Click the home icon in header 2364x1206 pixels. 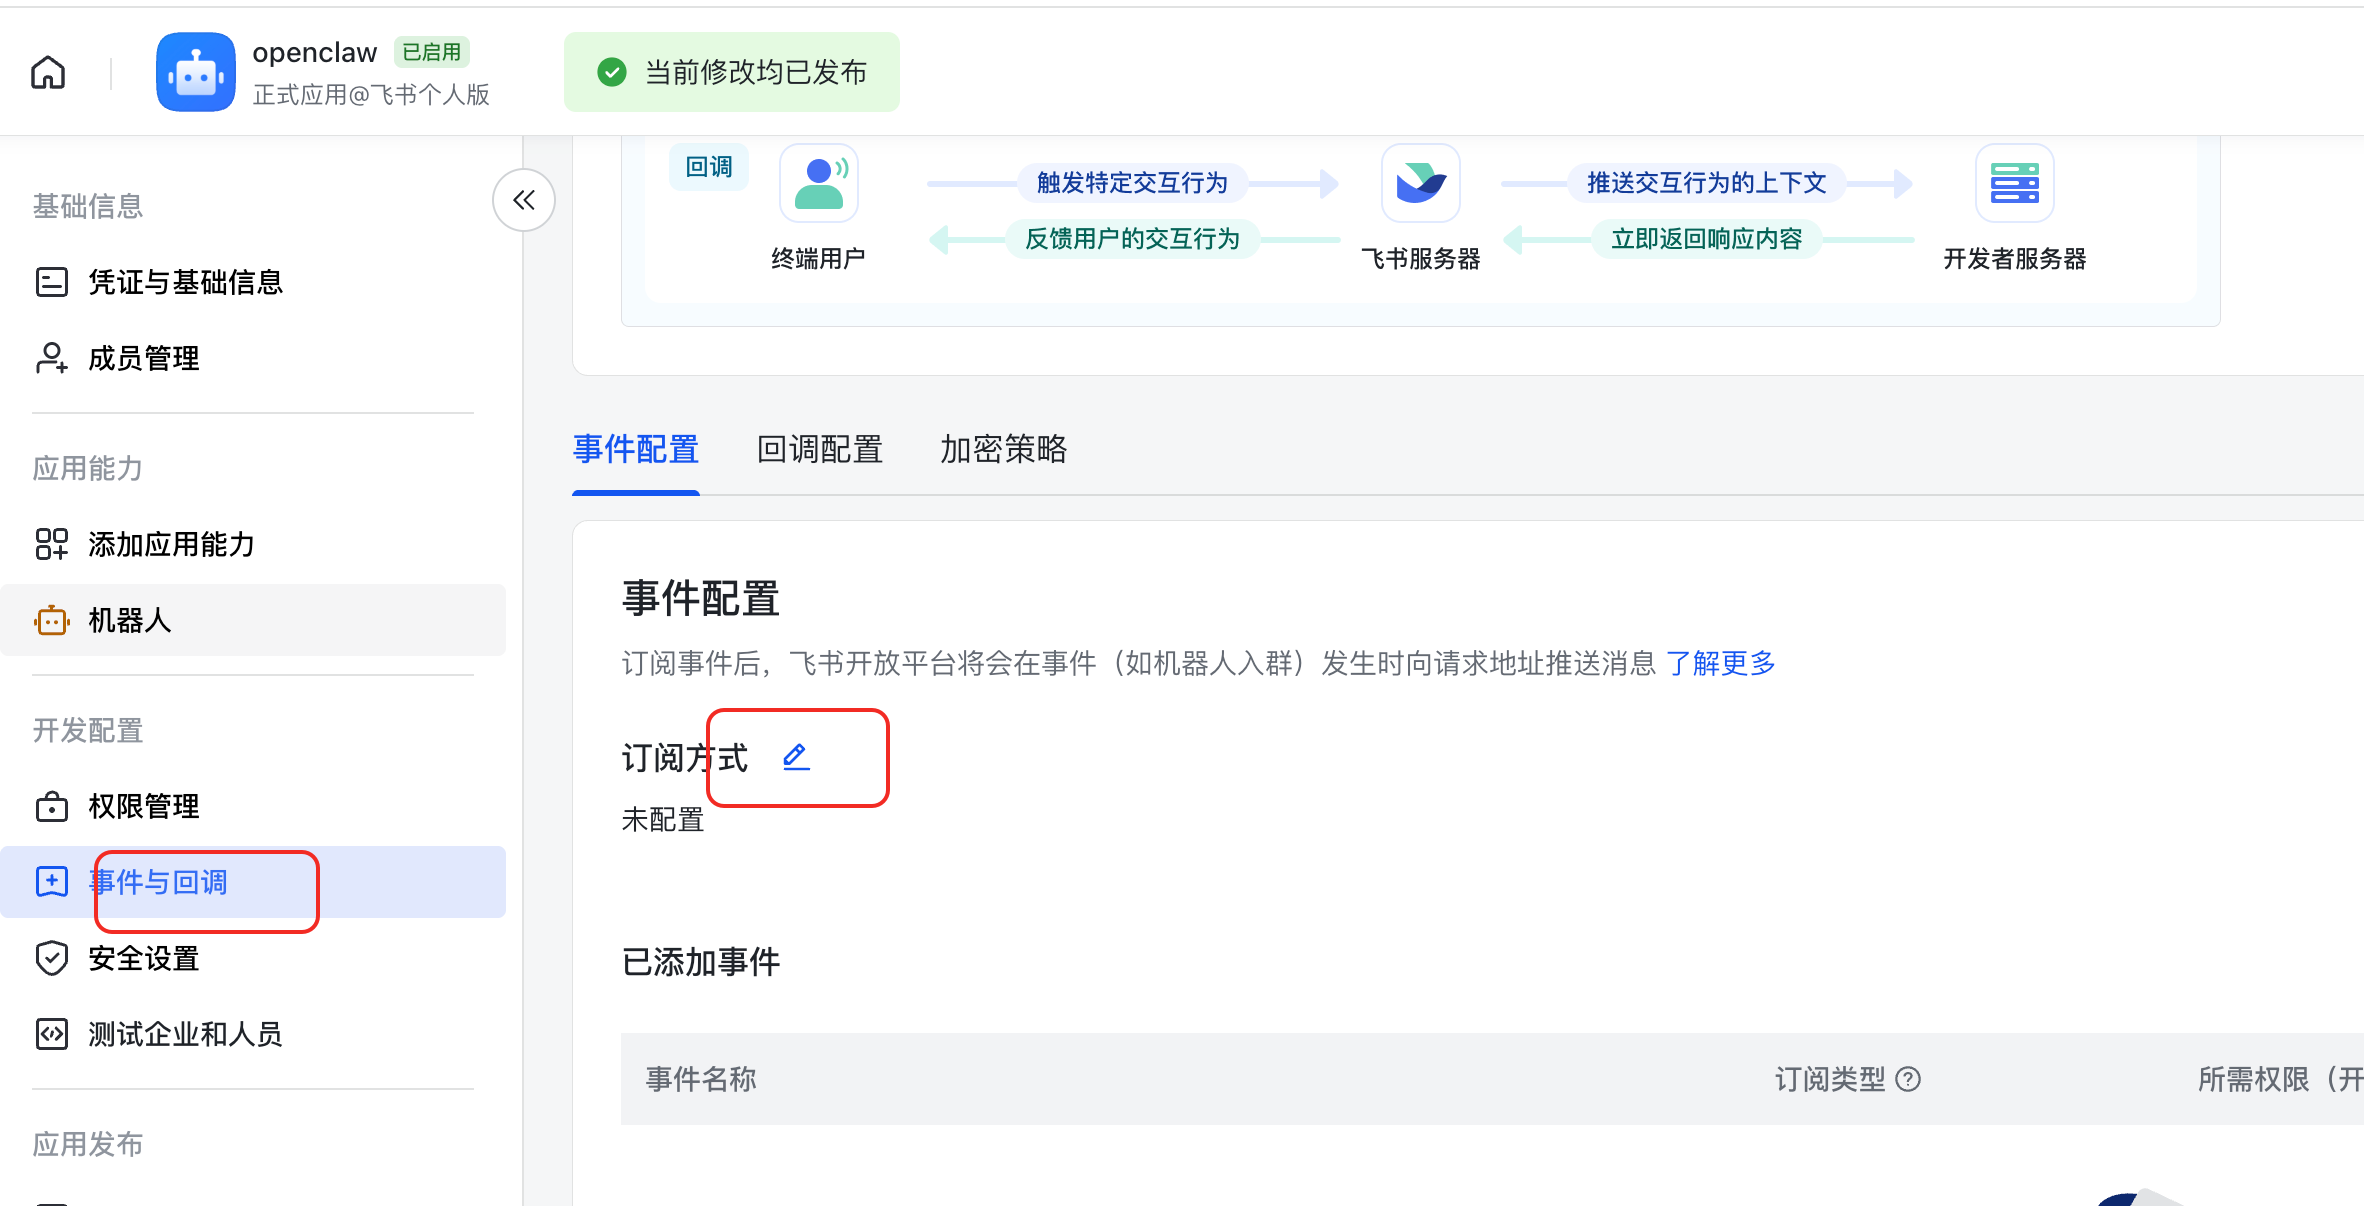[x=48, y=72]
